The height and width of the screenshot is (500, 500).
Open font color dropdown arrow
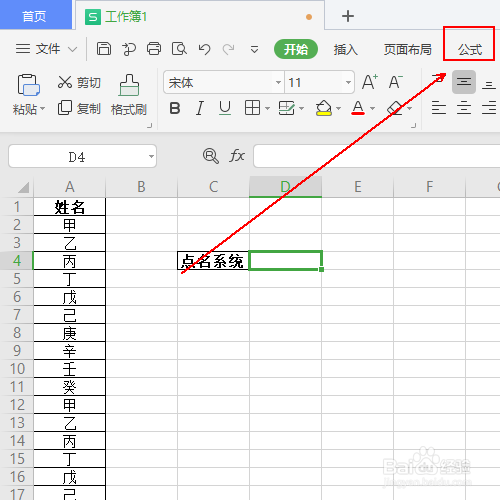[373, 108]
